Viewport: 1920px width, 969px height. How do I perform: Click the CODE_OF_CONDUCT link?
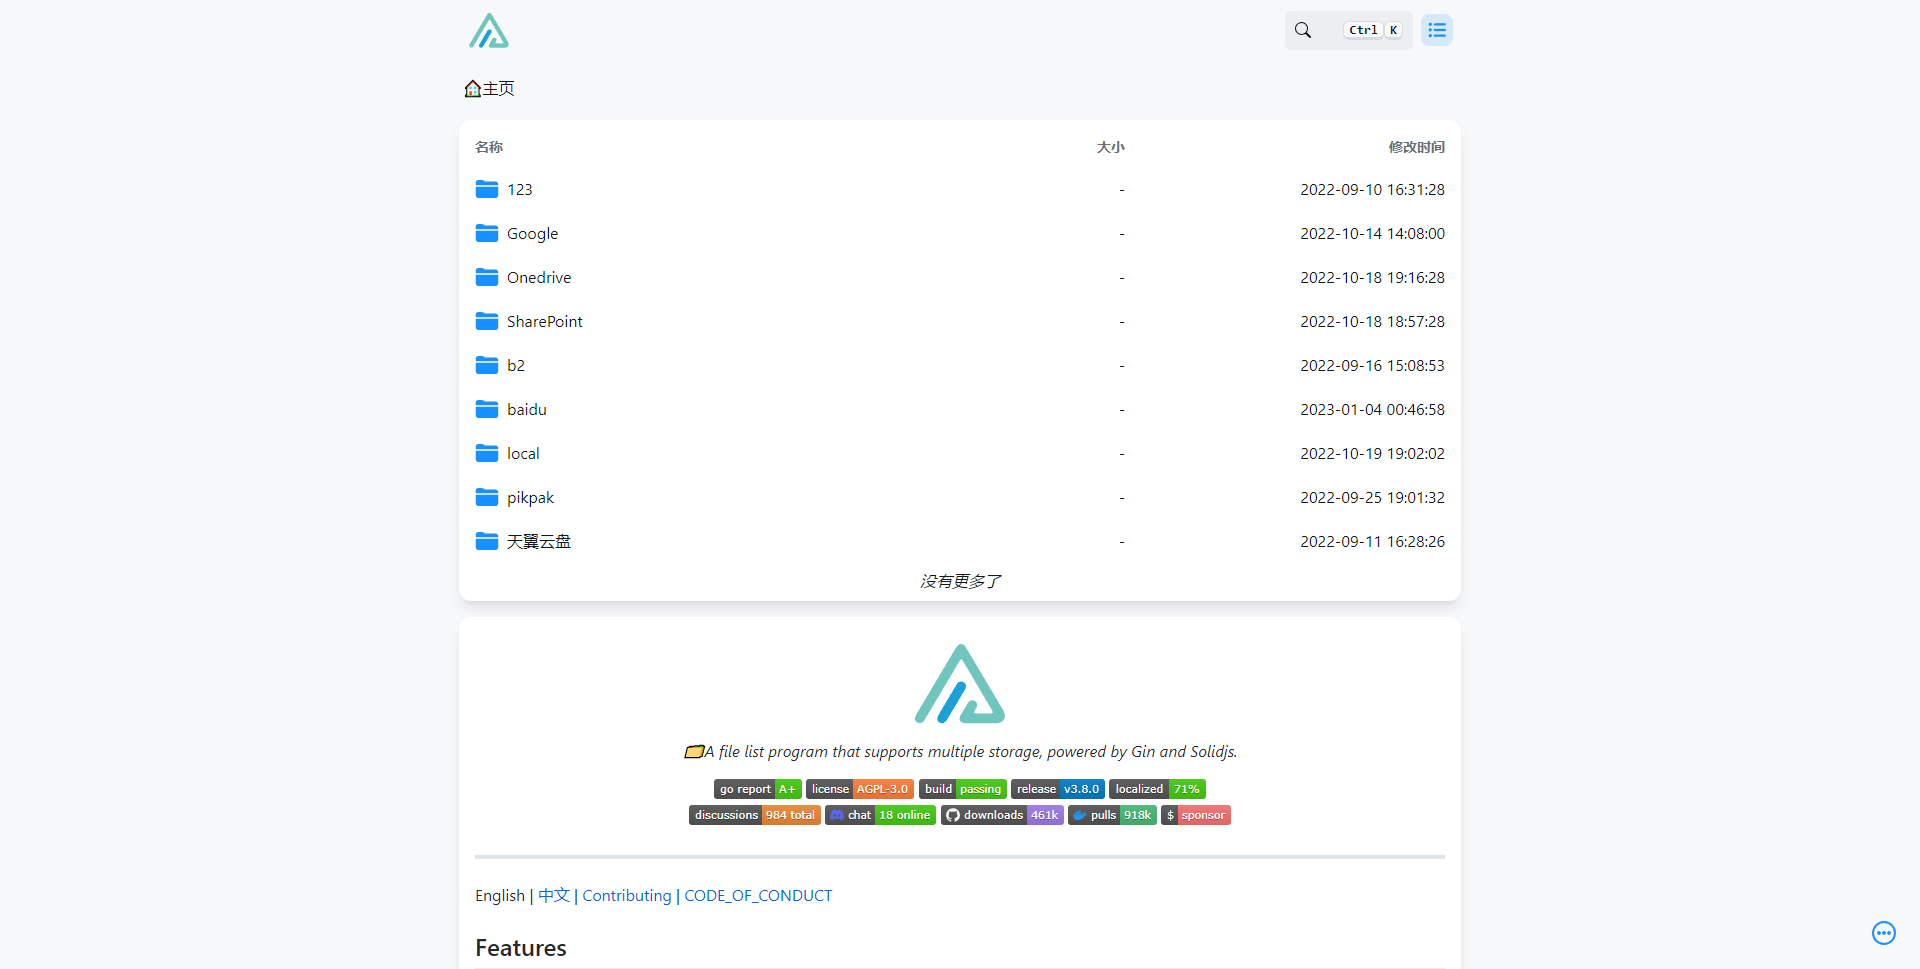tap(758, 896)
